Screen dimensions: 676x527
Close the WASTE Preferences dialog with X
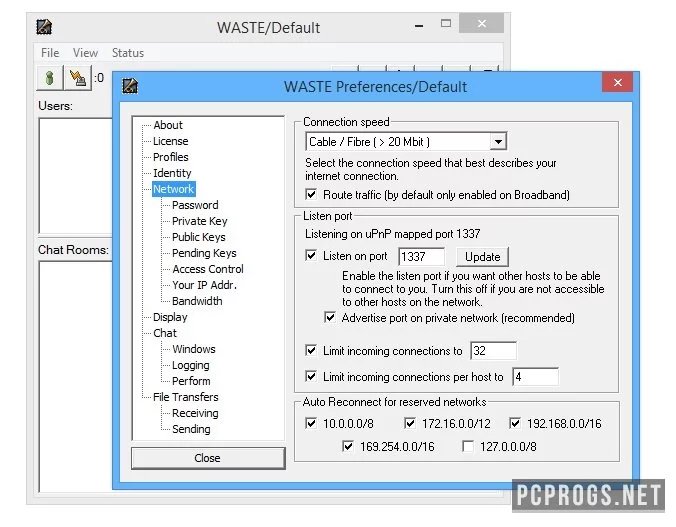click(x=617, y=82)
